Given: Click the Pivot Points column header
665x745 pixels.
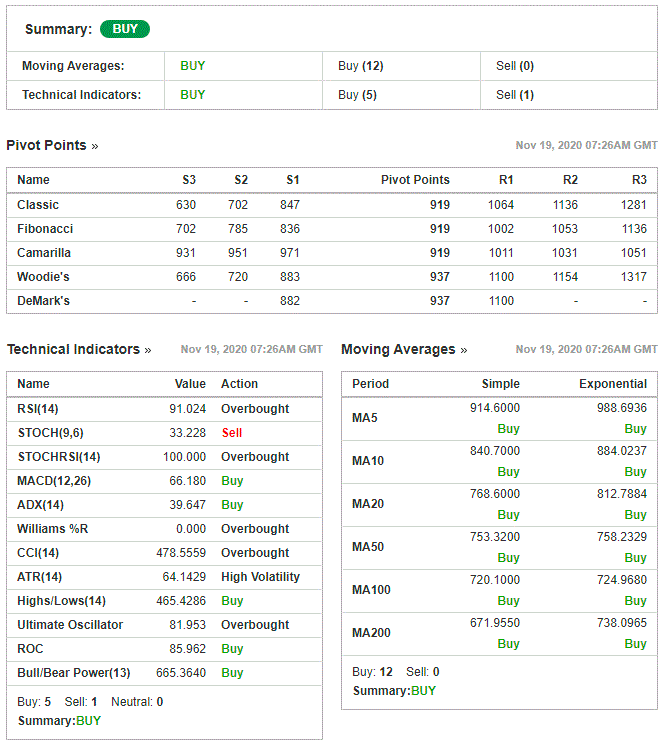Looking at the screenshot, I should pos(415,180).
